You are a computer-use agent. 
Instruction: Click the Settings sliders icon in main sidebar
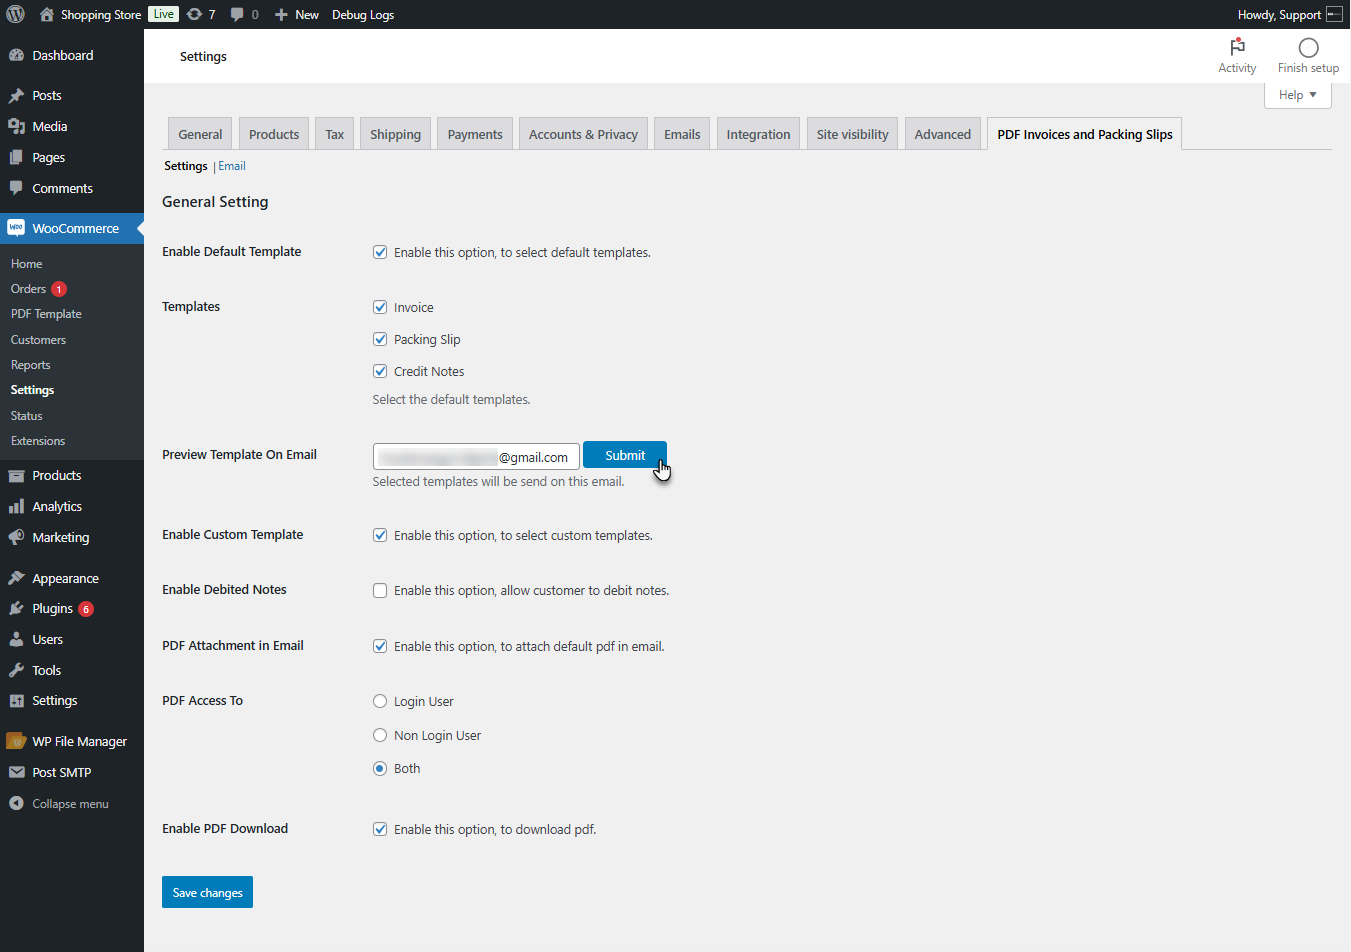tap(16, 701)
